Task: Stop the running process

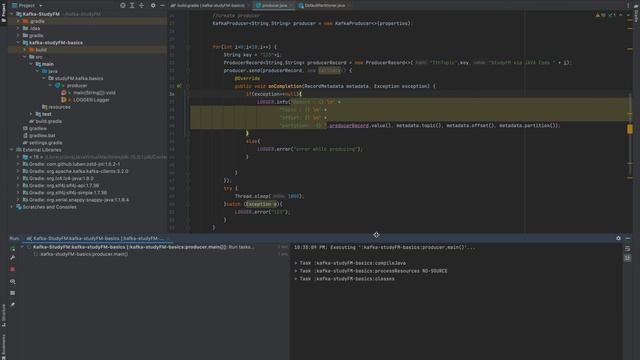Action: pos(13,269)
